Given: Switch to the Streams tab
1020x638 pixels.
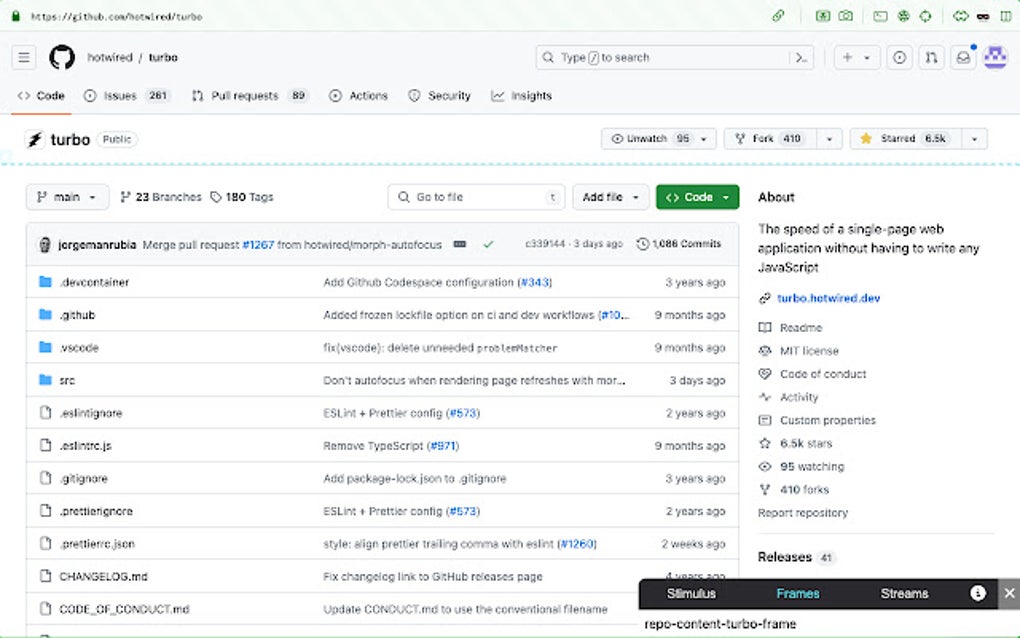Looking at the screenshot, I should 903,593.
